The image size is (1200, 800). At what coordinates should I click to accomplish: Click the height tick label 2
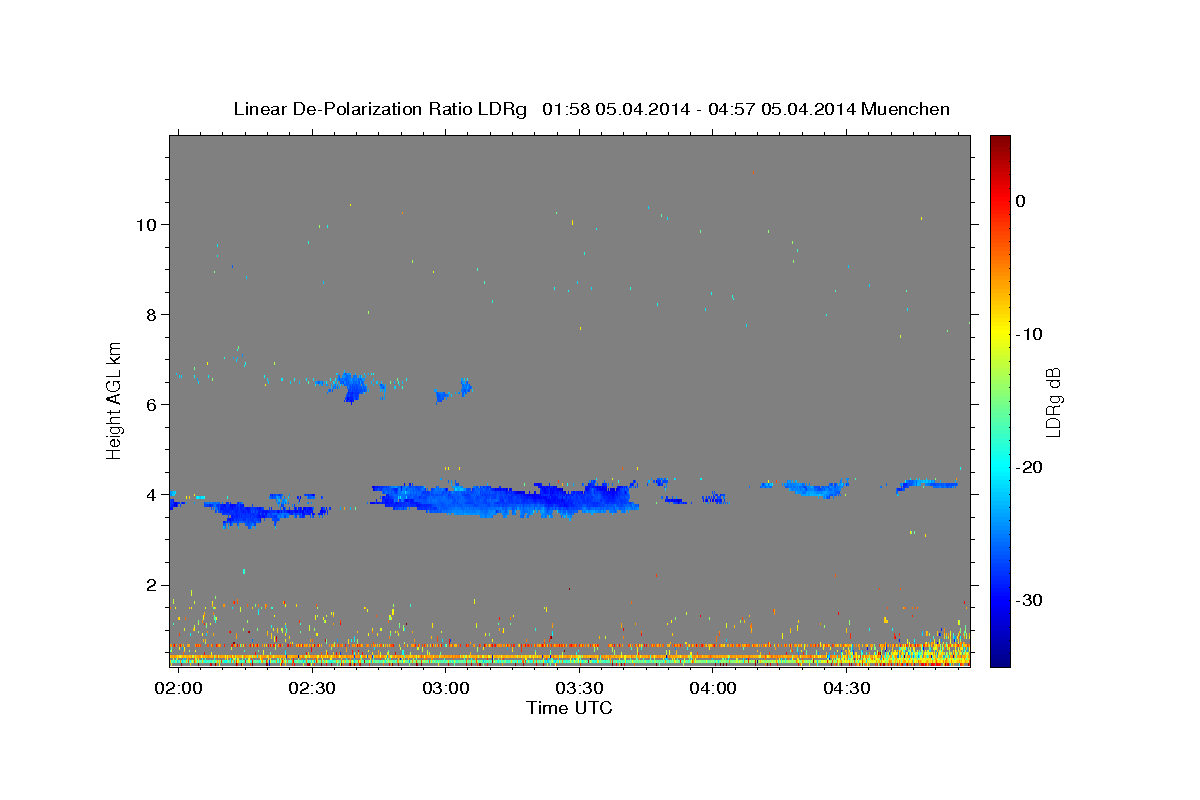click(x=153, y=585)
